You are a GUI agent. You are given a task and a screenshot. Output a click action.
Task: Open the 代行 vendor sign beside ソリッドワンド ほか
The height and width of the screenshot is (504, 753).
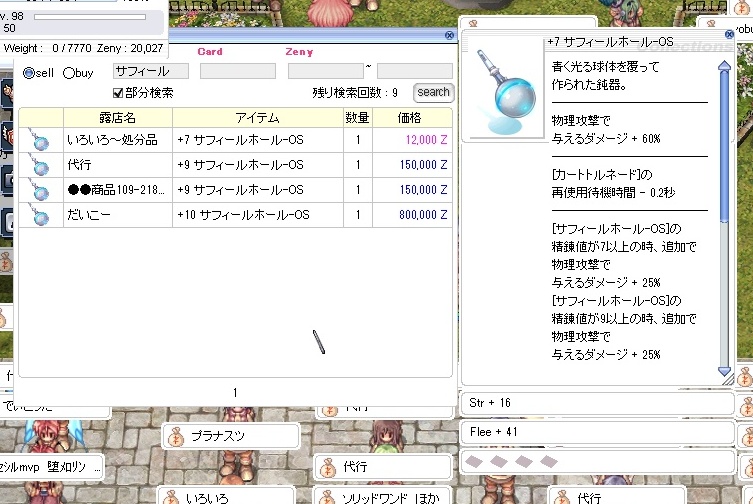coord(617,496)
